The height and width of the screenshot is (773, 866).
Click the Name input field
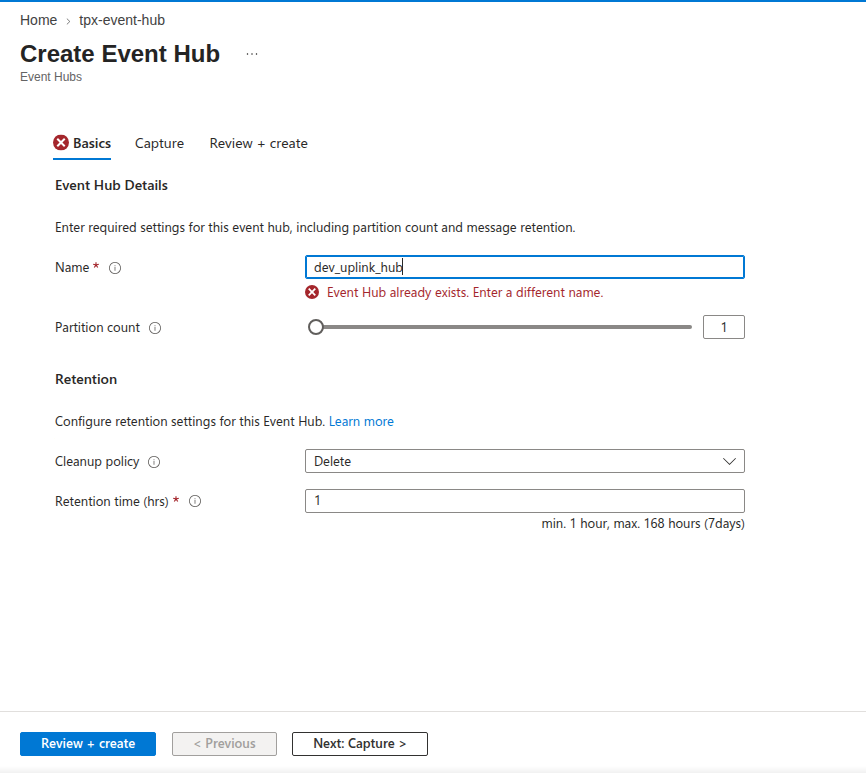coord(525,267)
